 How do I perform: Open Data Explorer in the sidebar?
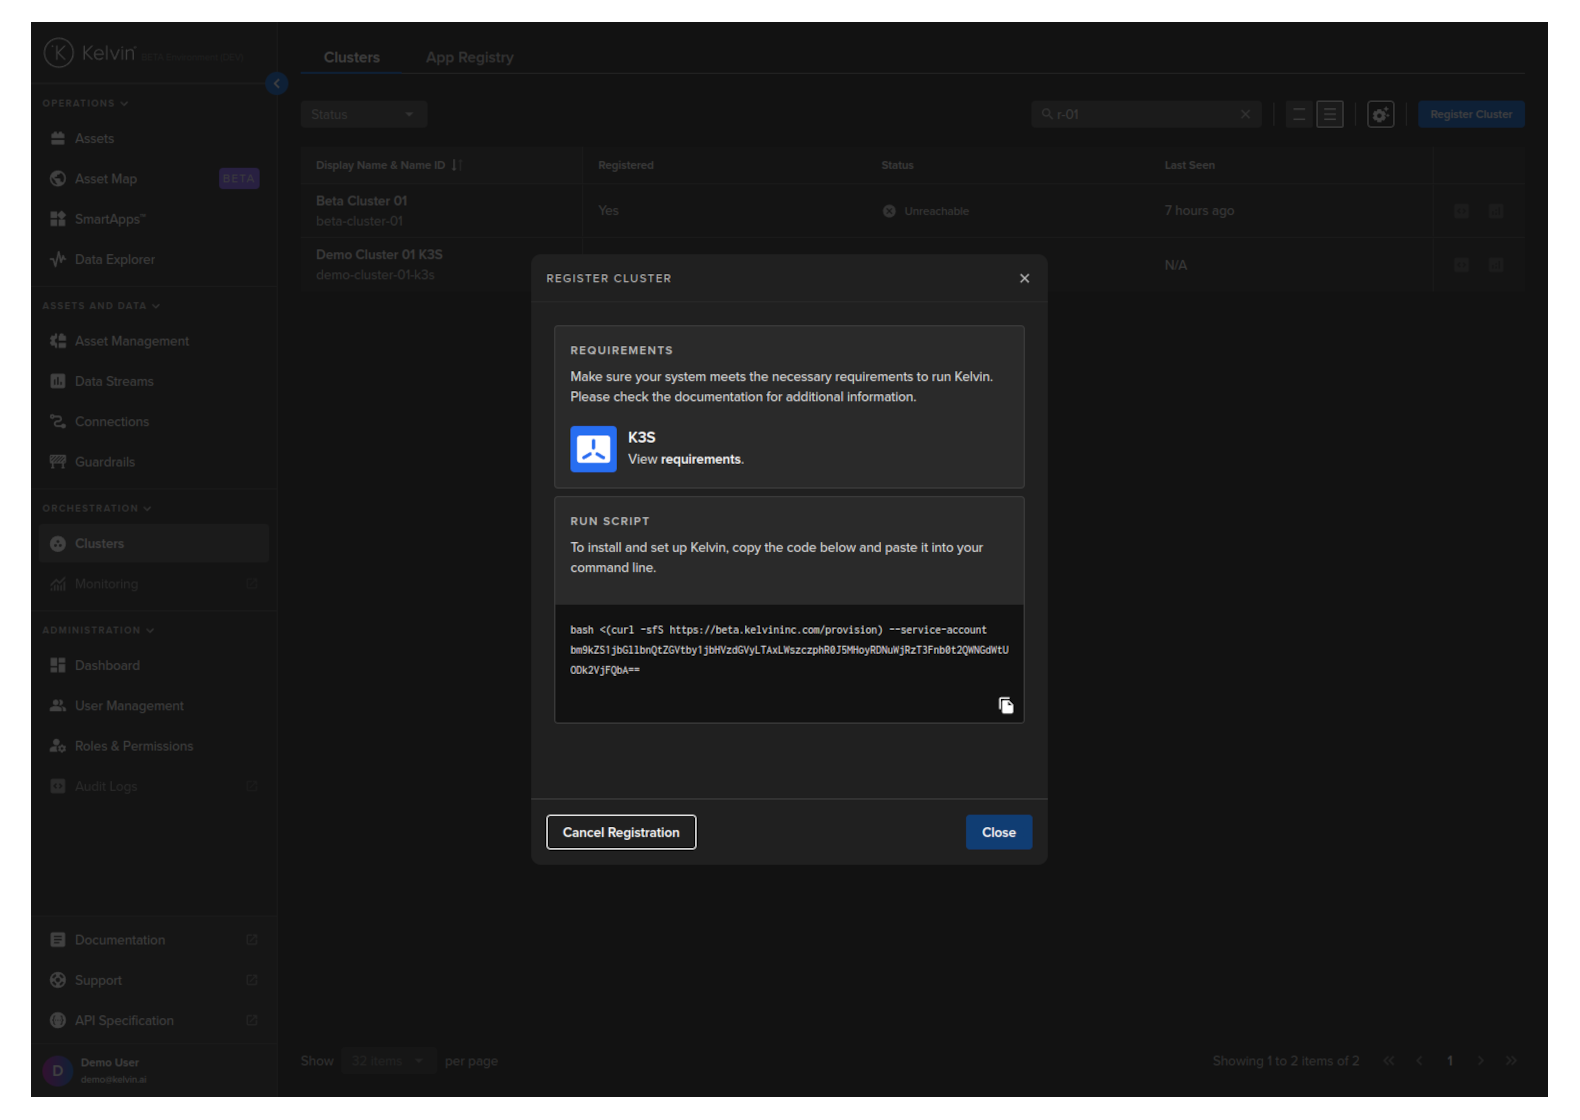point(114,260)
